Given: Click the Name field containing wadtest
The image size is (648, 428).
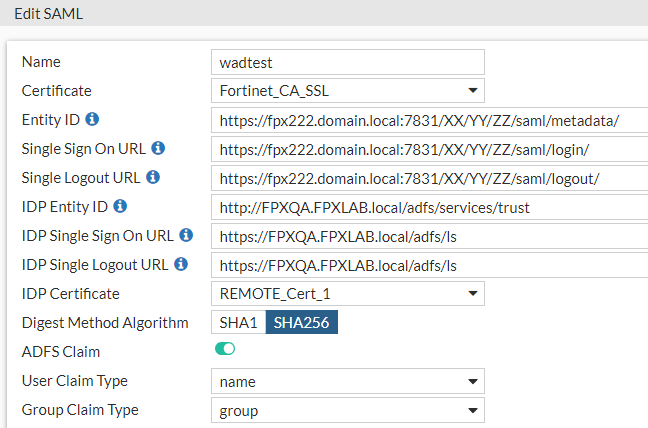Looking at the screenshot, I should coord(348,62).
